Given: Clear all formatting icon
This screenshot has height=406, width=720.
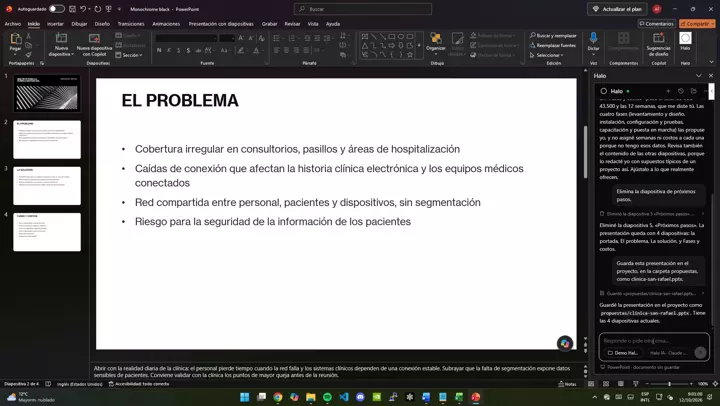Looking at the screenshot, I should (x=261, y=38).
